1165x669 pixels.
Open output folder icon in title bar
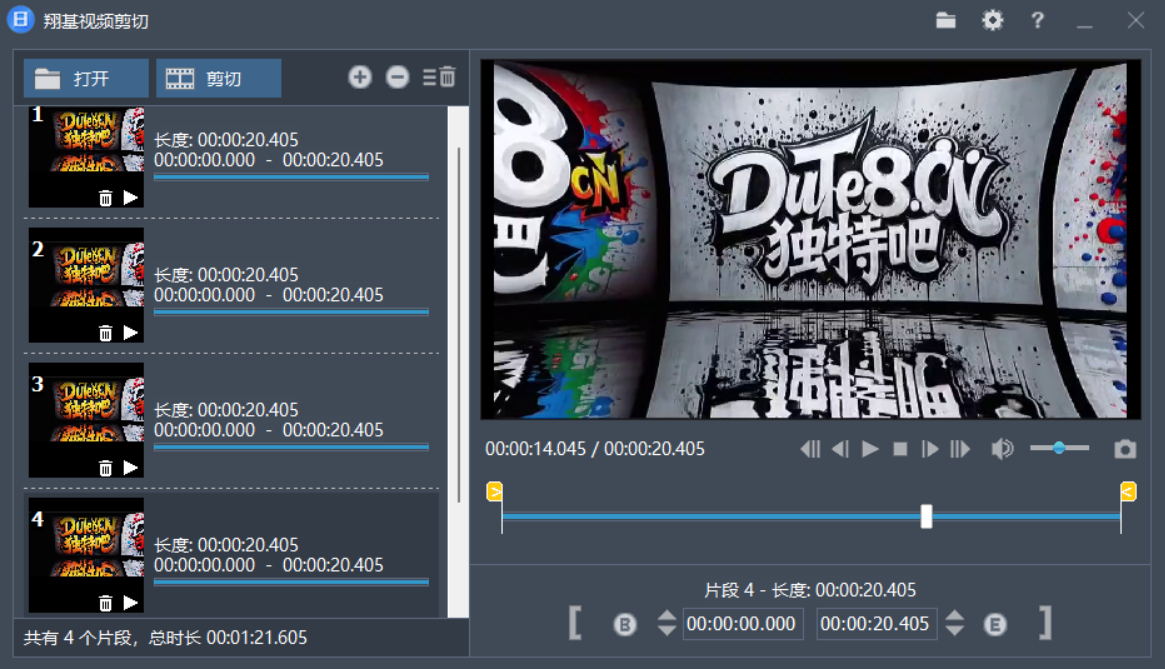pos(946,20)
